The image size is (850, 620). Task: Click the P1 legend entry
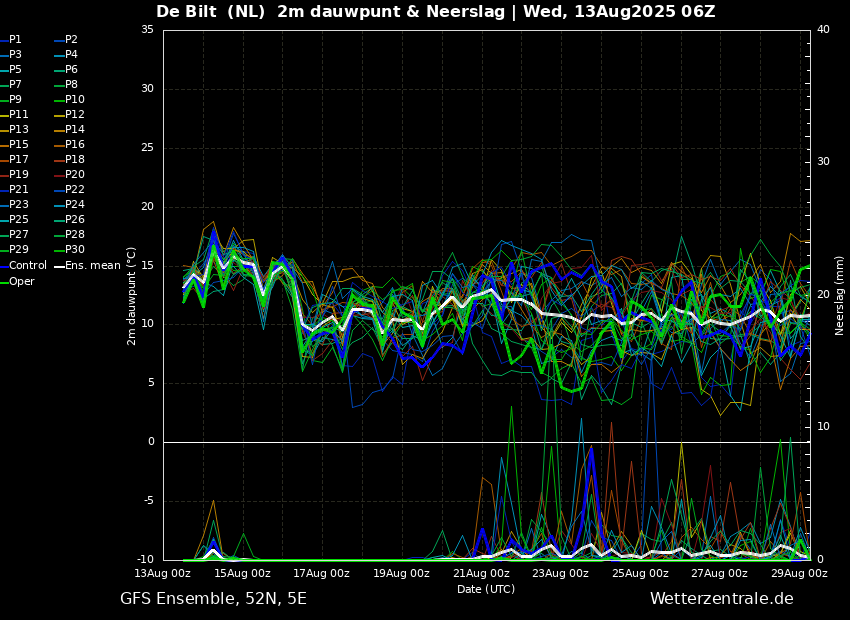click(15, 40)
